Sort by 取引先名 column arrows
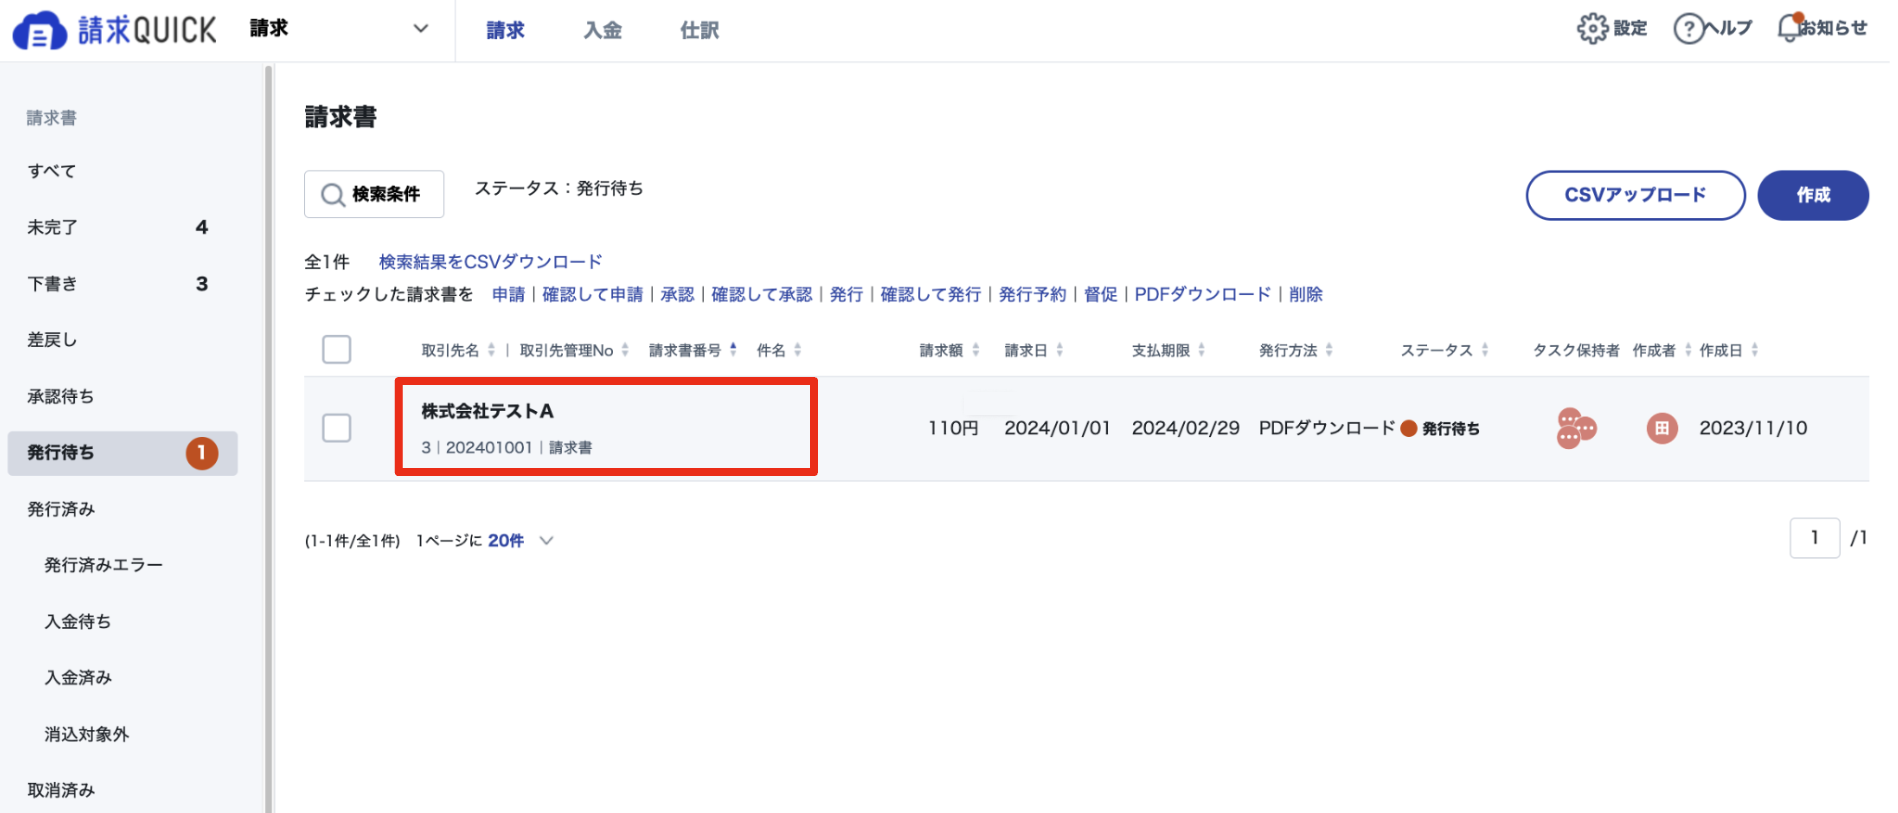This screenshot has width=1898, height=813. 491,350
